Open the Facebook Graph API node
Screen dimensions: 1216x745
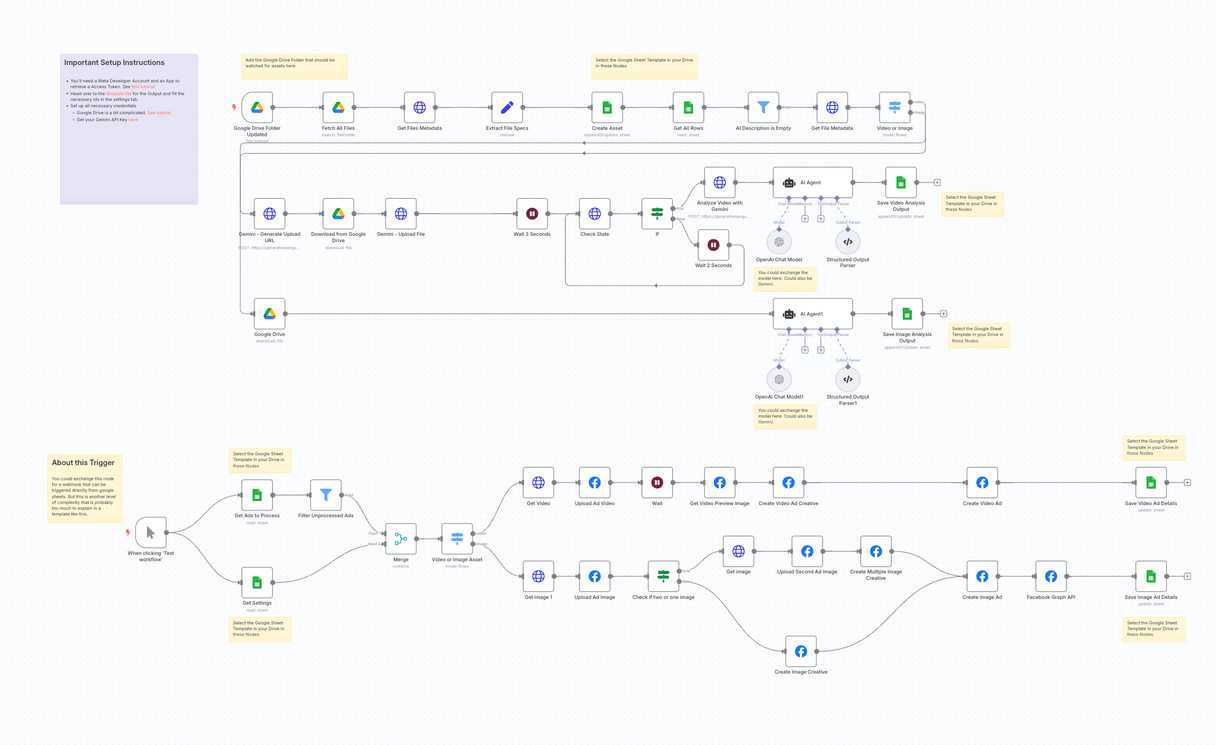point(1050,575)
